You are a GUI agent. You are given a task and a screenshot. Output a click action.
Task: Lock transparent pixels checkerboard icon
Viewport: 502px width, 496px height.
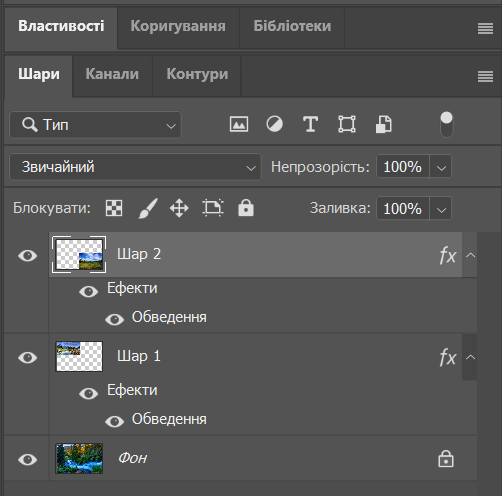(114, 208)
